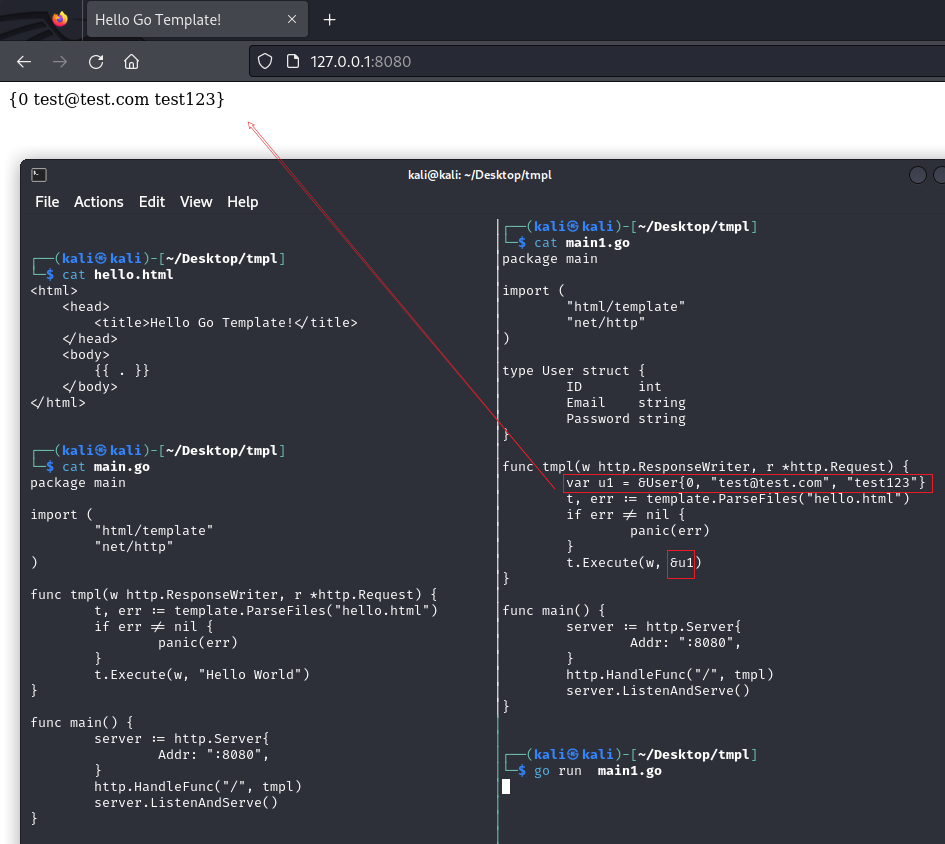Open the terminal Help menu
The width and height of the screenshot is (945, 844).
click(x=242, y=202)
